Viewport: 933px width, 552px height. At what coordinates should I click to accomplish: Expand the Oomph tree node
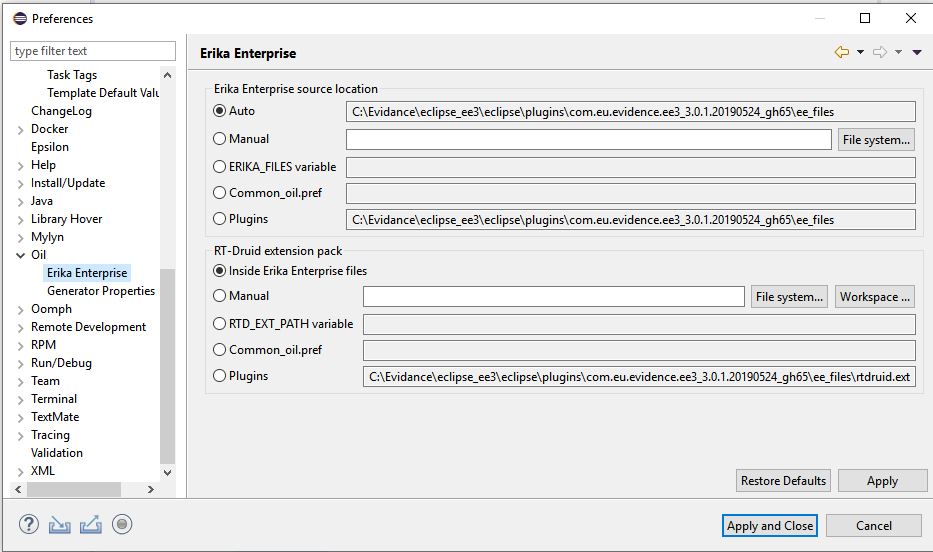(20, 310)
